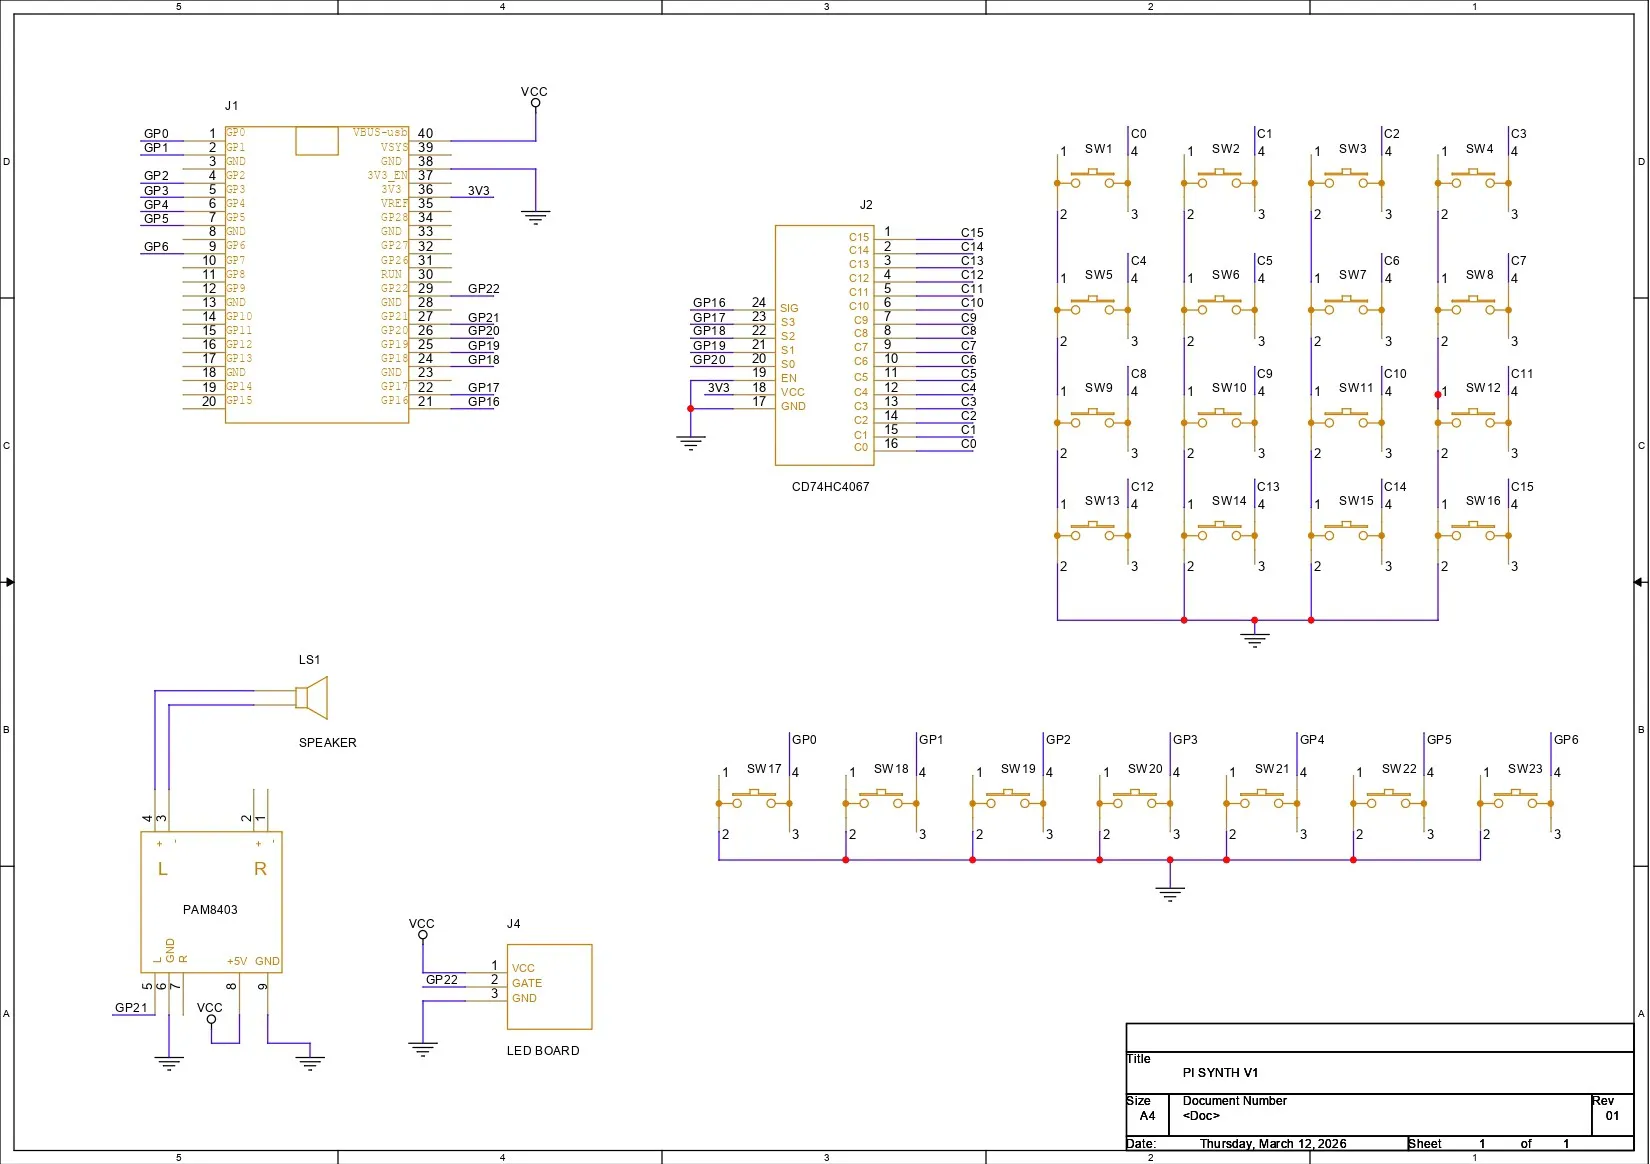Image resolution: width=1650 pixels, height=1164 pixels.
Task: Select the GP21 net label near PAM8403
Action: (x=131, y=1008)
